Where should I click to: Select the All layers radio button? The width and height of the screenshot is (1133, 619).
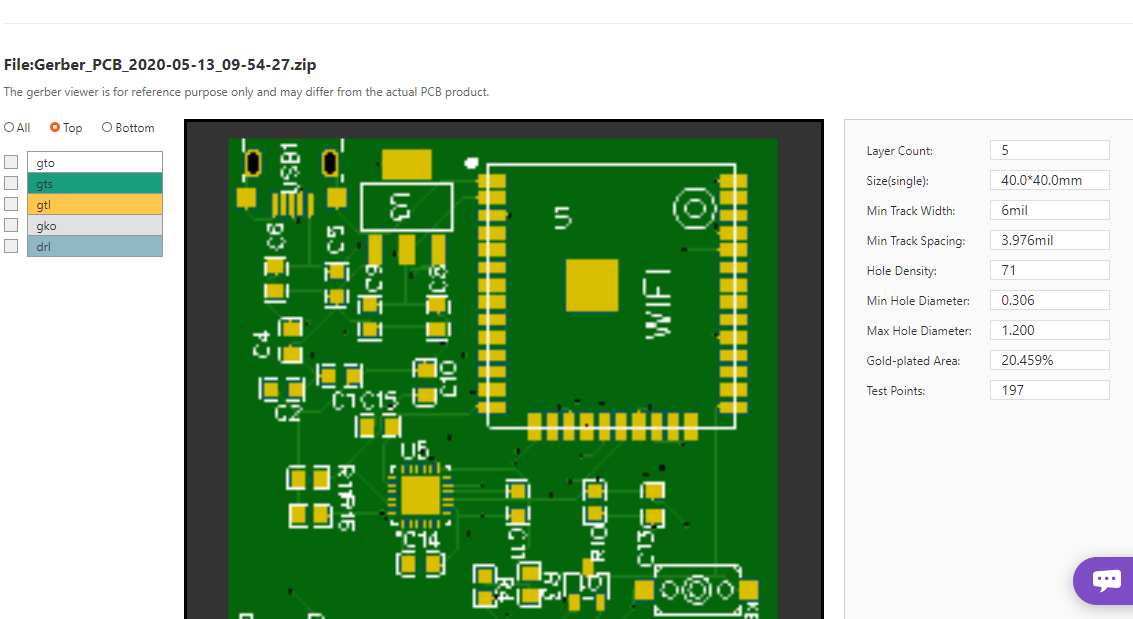click(x=8, y=127)
